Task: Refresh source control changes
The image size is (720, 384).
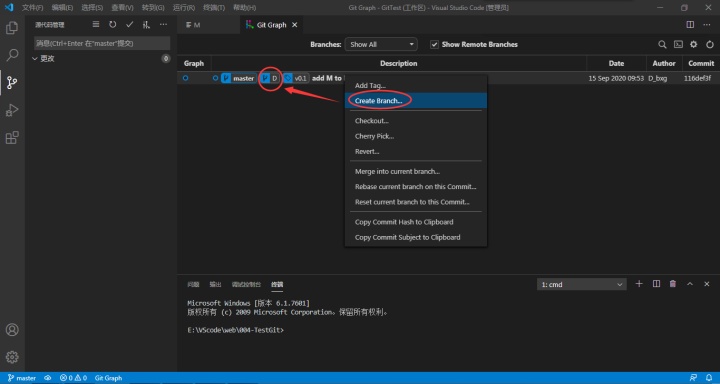Action: tap(112, 25)
